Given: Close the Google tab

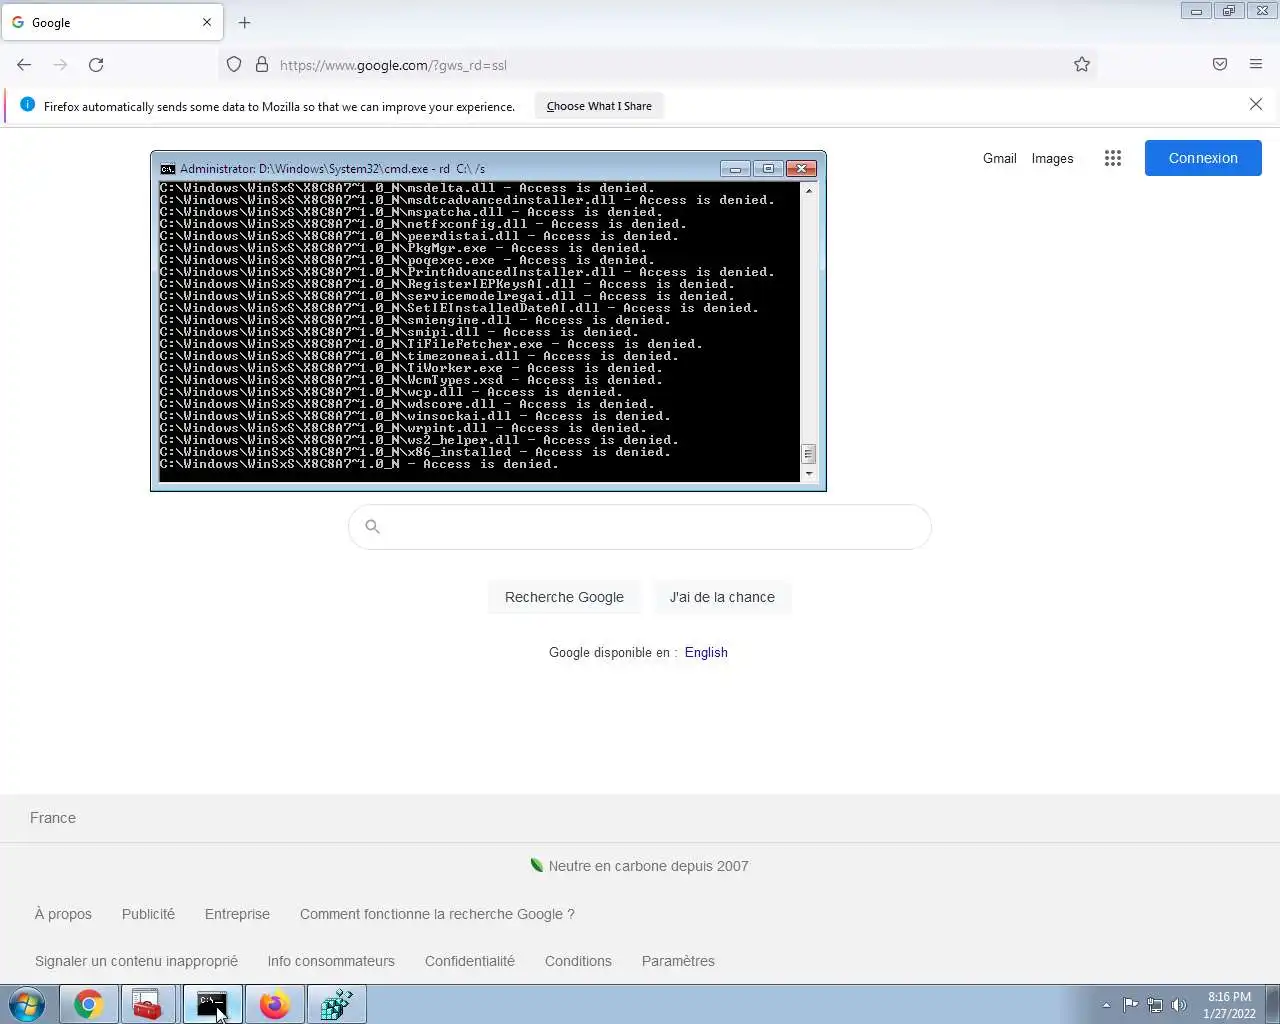Looking at the screenshot, I should [x=207, y=22].
